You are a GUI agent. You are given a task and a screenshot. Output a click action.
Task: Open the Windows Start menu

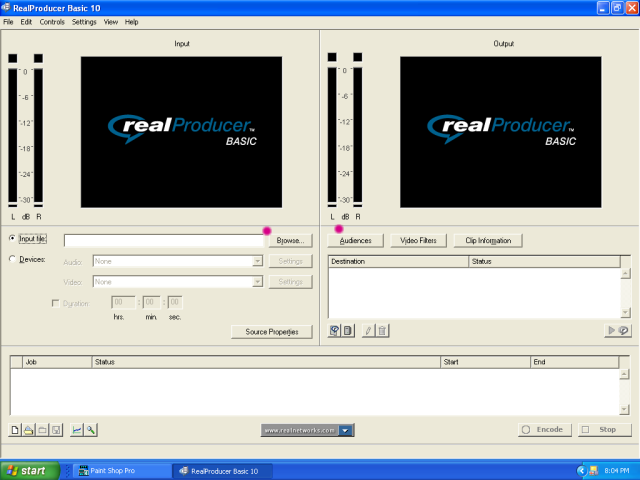point(30,471)
